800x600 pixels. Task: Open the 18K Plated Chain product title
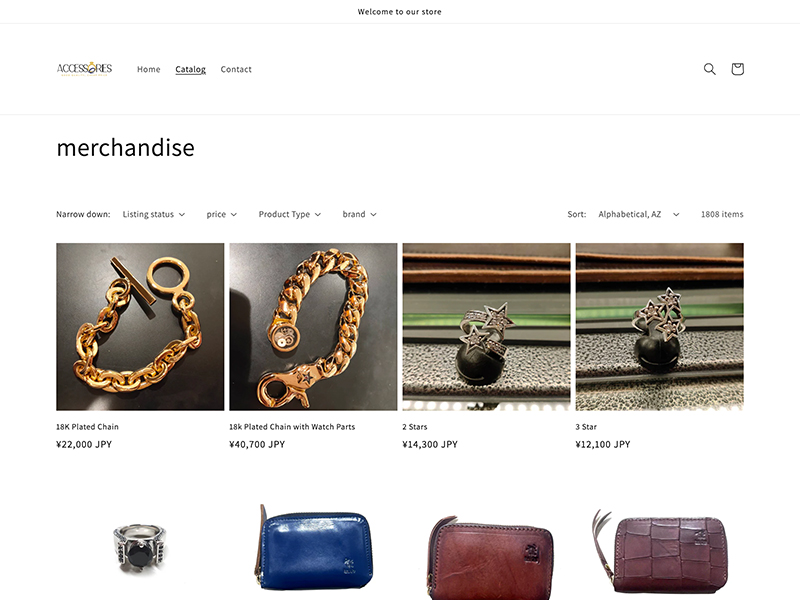pyautogui.click(x=87, y=427)
